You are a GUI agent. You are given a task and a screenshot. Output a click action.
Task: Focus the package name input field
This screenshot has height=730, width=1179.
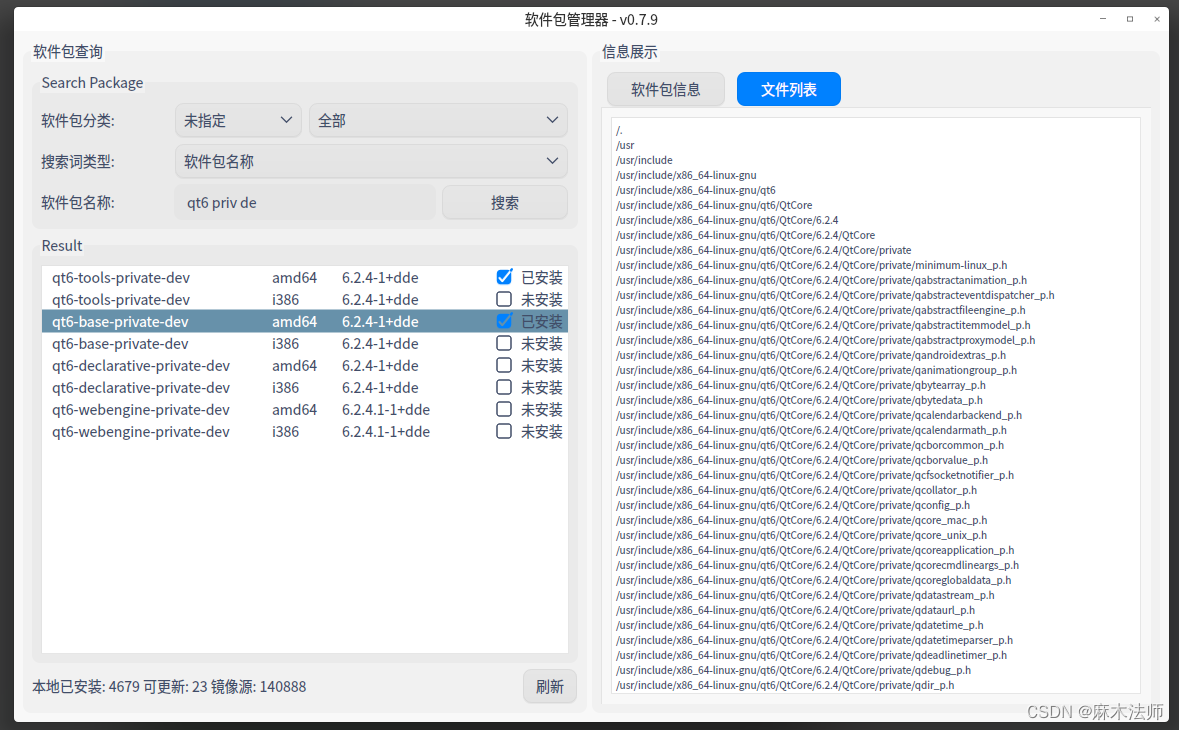pyautogui.click(x=305, y=203)
